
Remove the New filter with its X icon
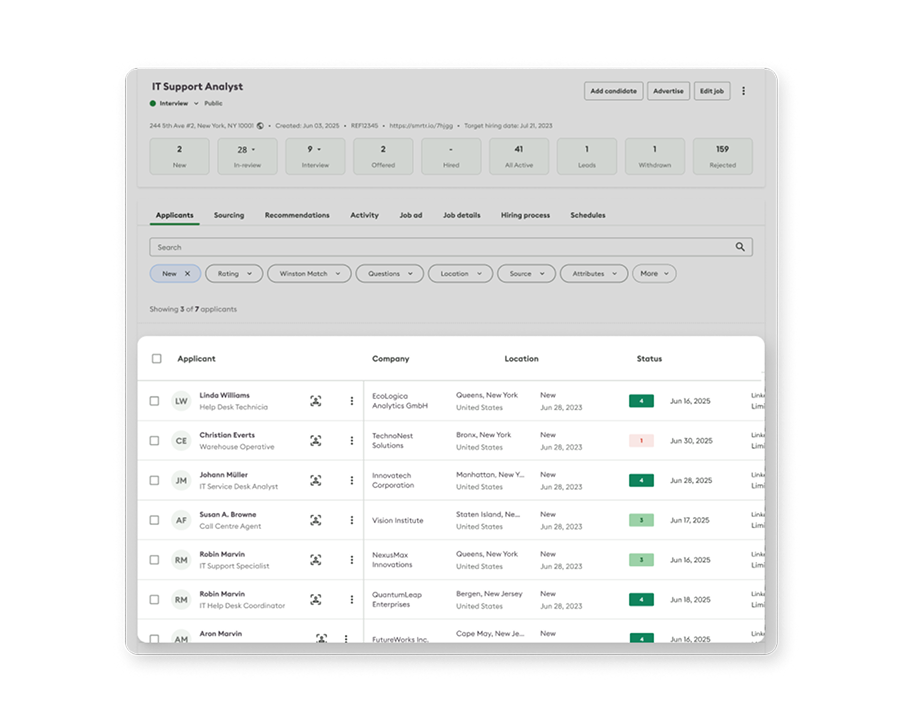pos(187,273)
